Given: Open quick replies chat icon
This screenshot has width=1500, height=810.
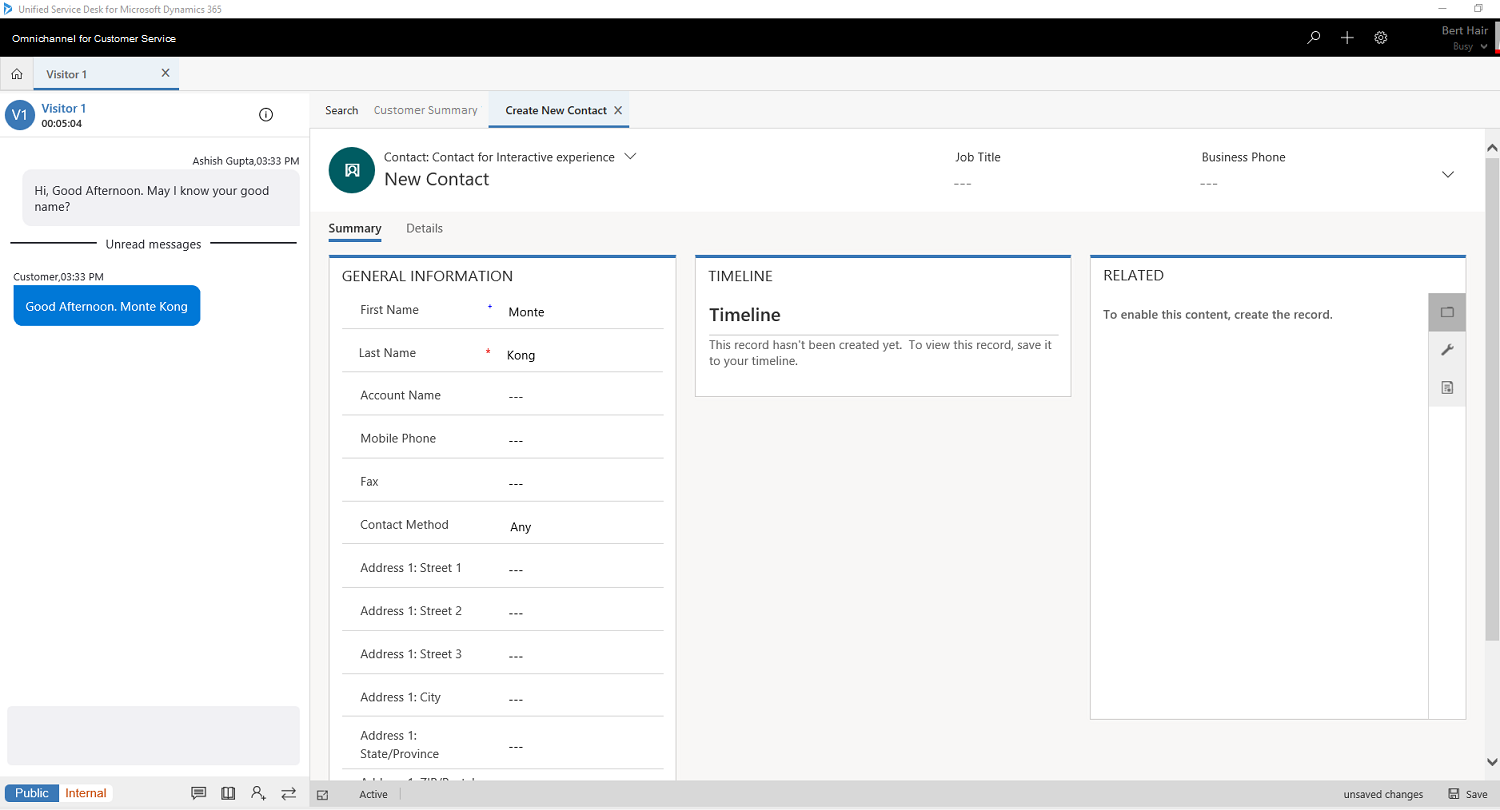Looking at the screenshot, I should [199, 793].
